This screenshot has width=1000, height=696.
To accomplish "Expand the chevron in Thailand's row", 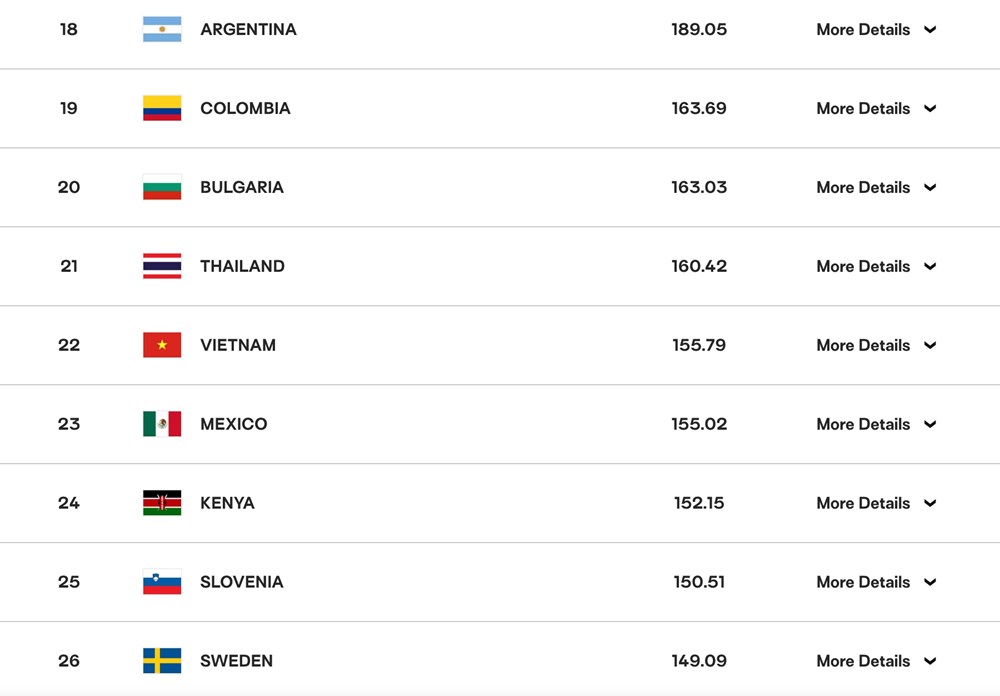I will pos(930,266).
